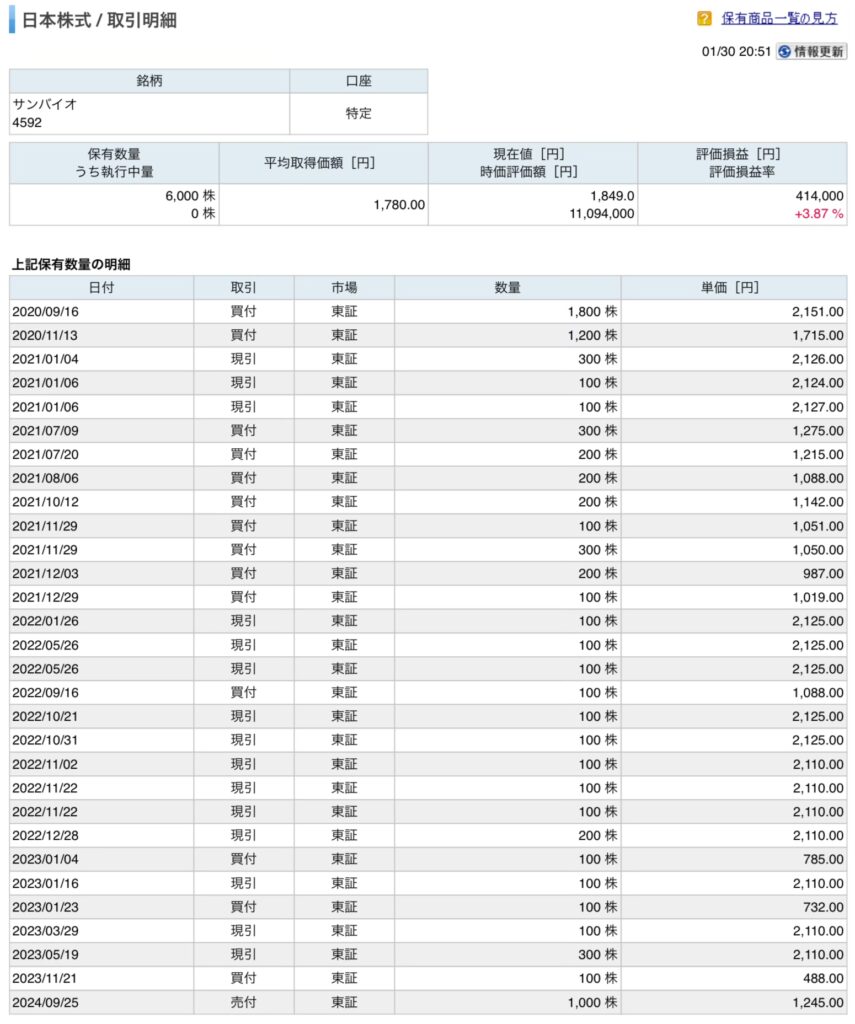Click the 数量 column header
Viewport: 855px width, 1024px height.
point(507,288)
